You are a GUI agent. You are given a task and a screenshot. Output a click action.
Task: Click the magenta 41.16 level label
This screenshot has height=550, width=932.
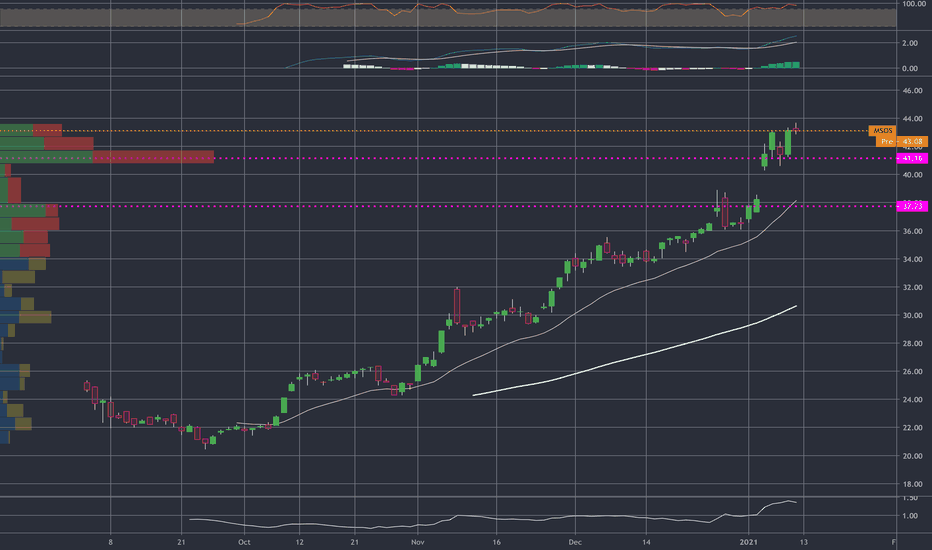912,158
